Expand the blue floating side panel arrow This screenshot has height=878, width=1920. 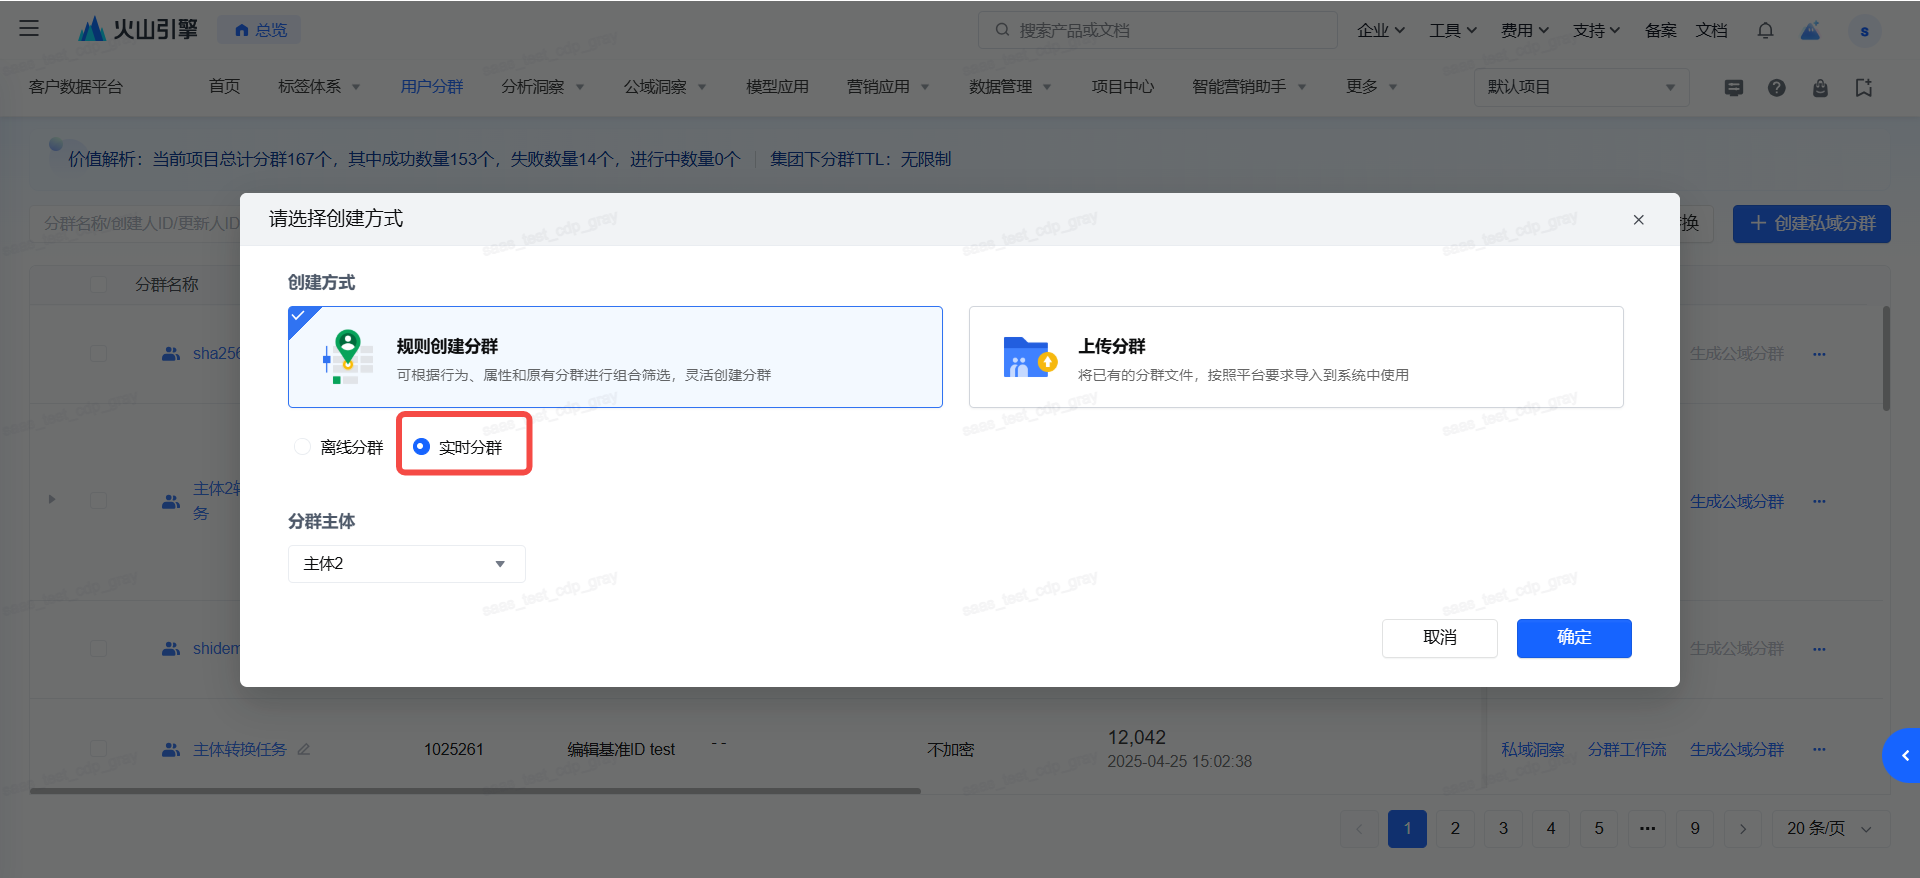point(1904,755)
